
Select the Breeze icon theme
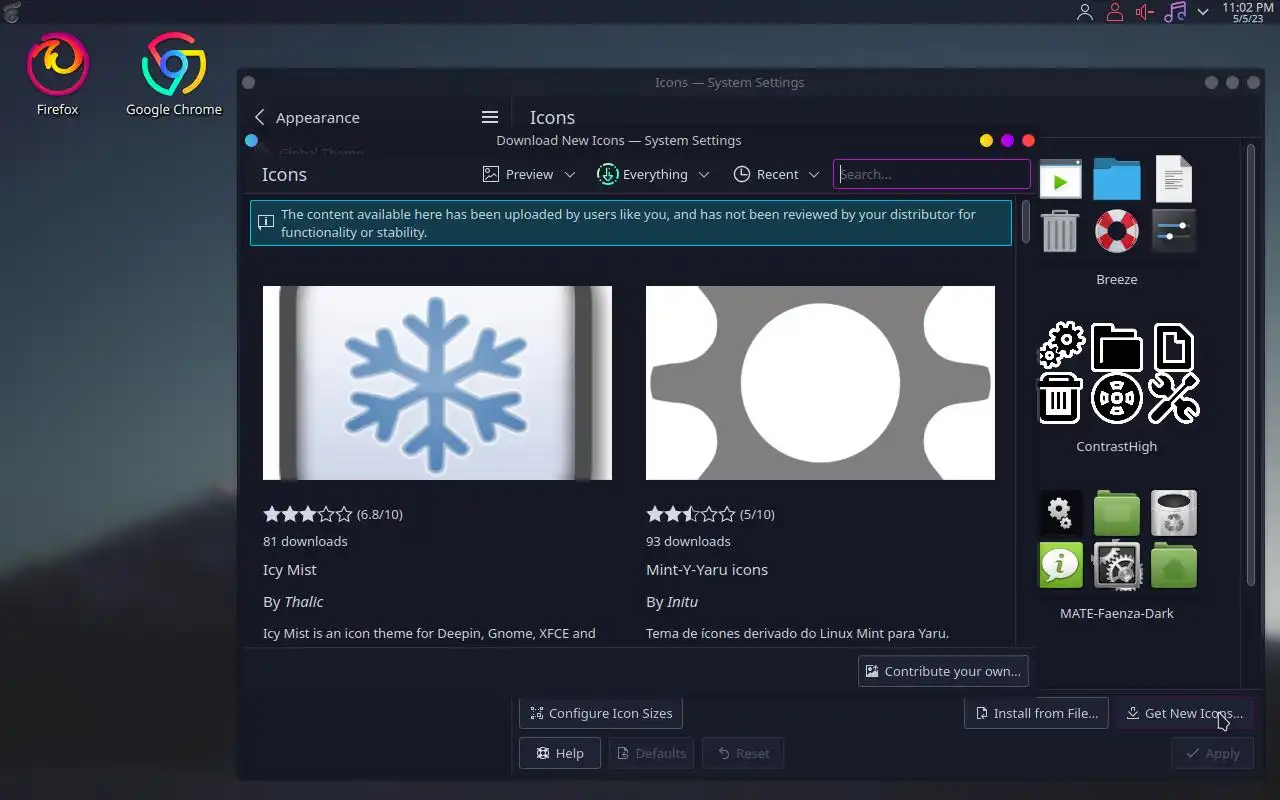pyautogui.click(x=1117, y=220)
